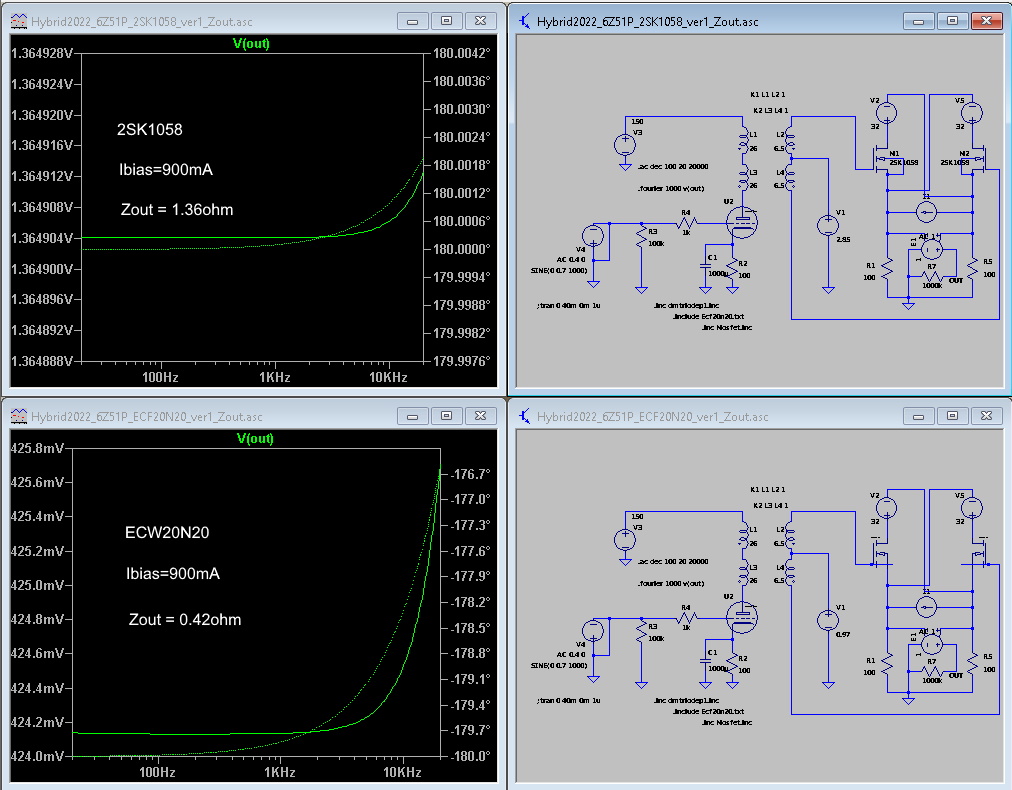Select triode tube U2 in the 2SK1058 schematic

click(742, 222)
